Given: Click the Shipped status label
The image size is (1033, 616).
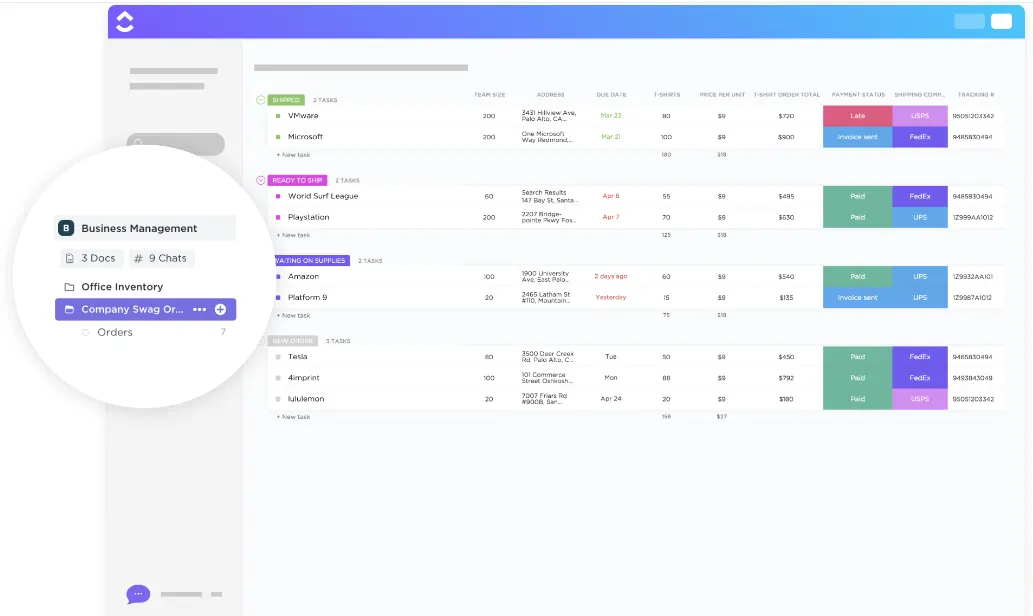Looking at the screenshot, I should [x=286, y=100].
